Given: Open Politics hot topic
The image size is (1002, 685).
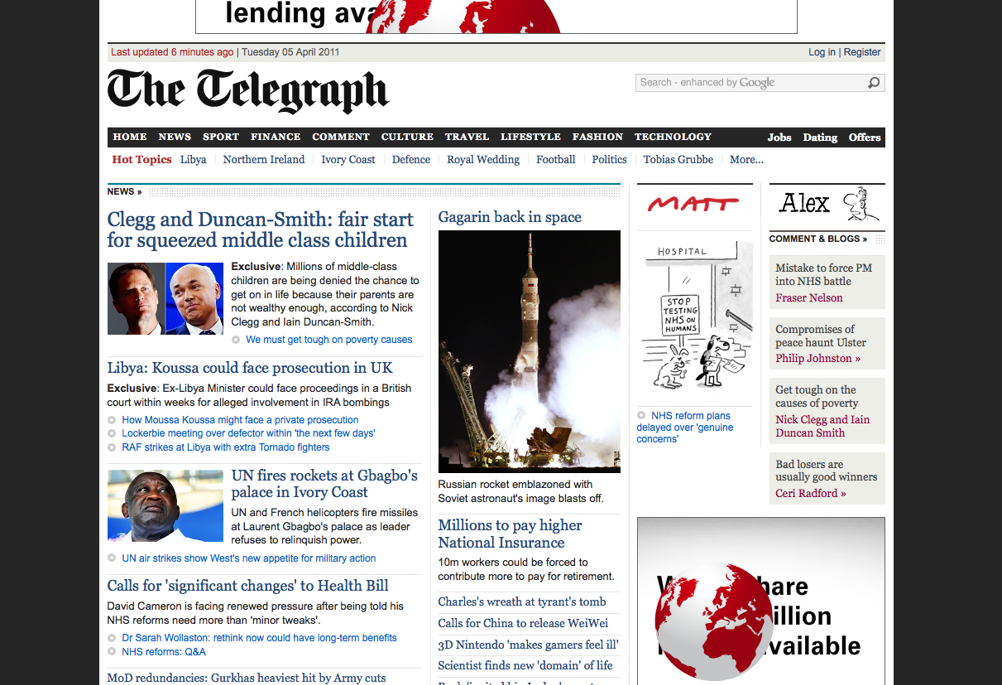Looking at the screenshot, I should [x=609, y=160].
